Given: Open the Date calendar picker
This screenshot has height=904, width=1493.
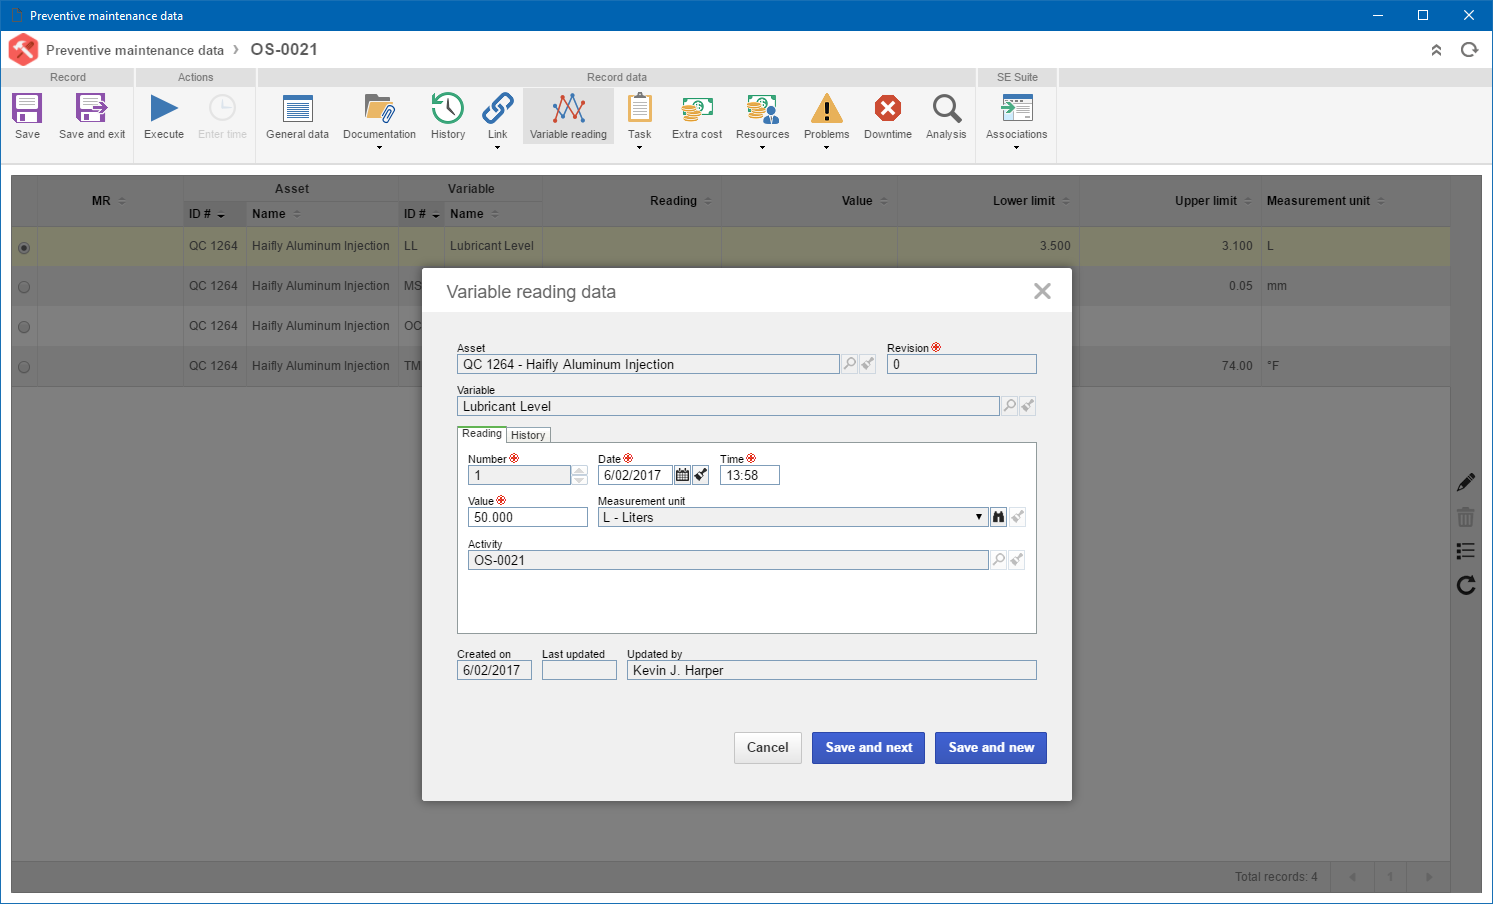Looking at the screenshot, I should (683, 475).
